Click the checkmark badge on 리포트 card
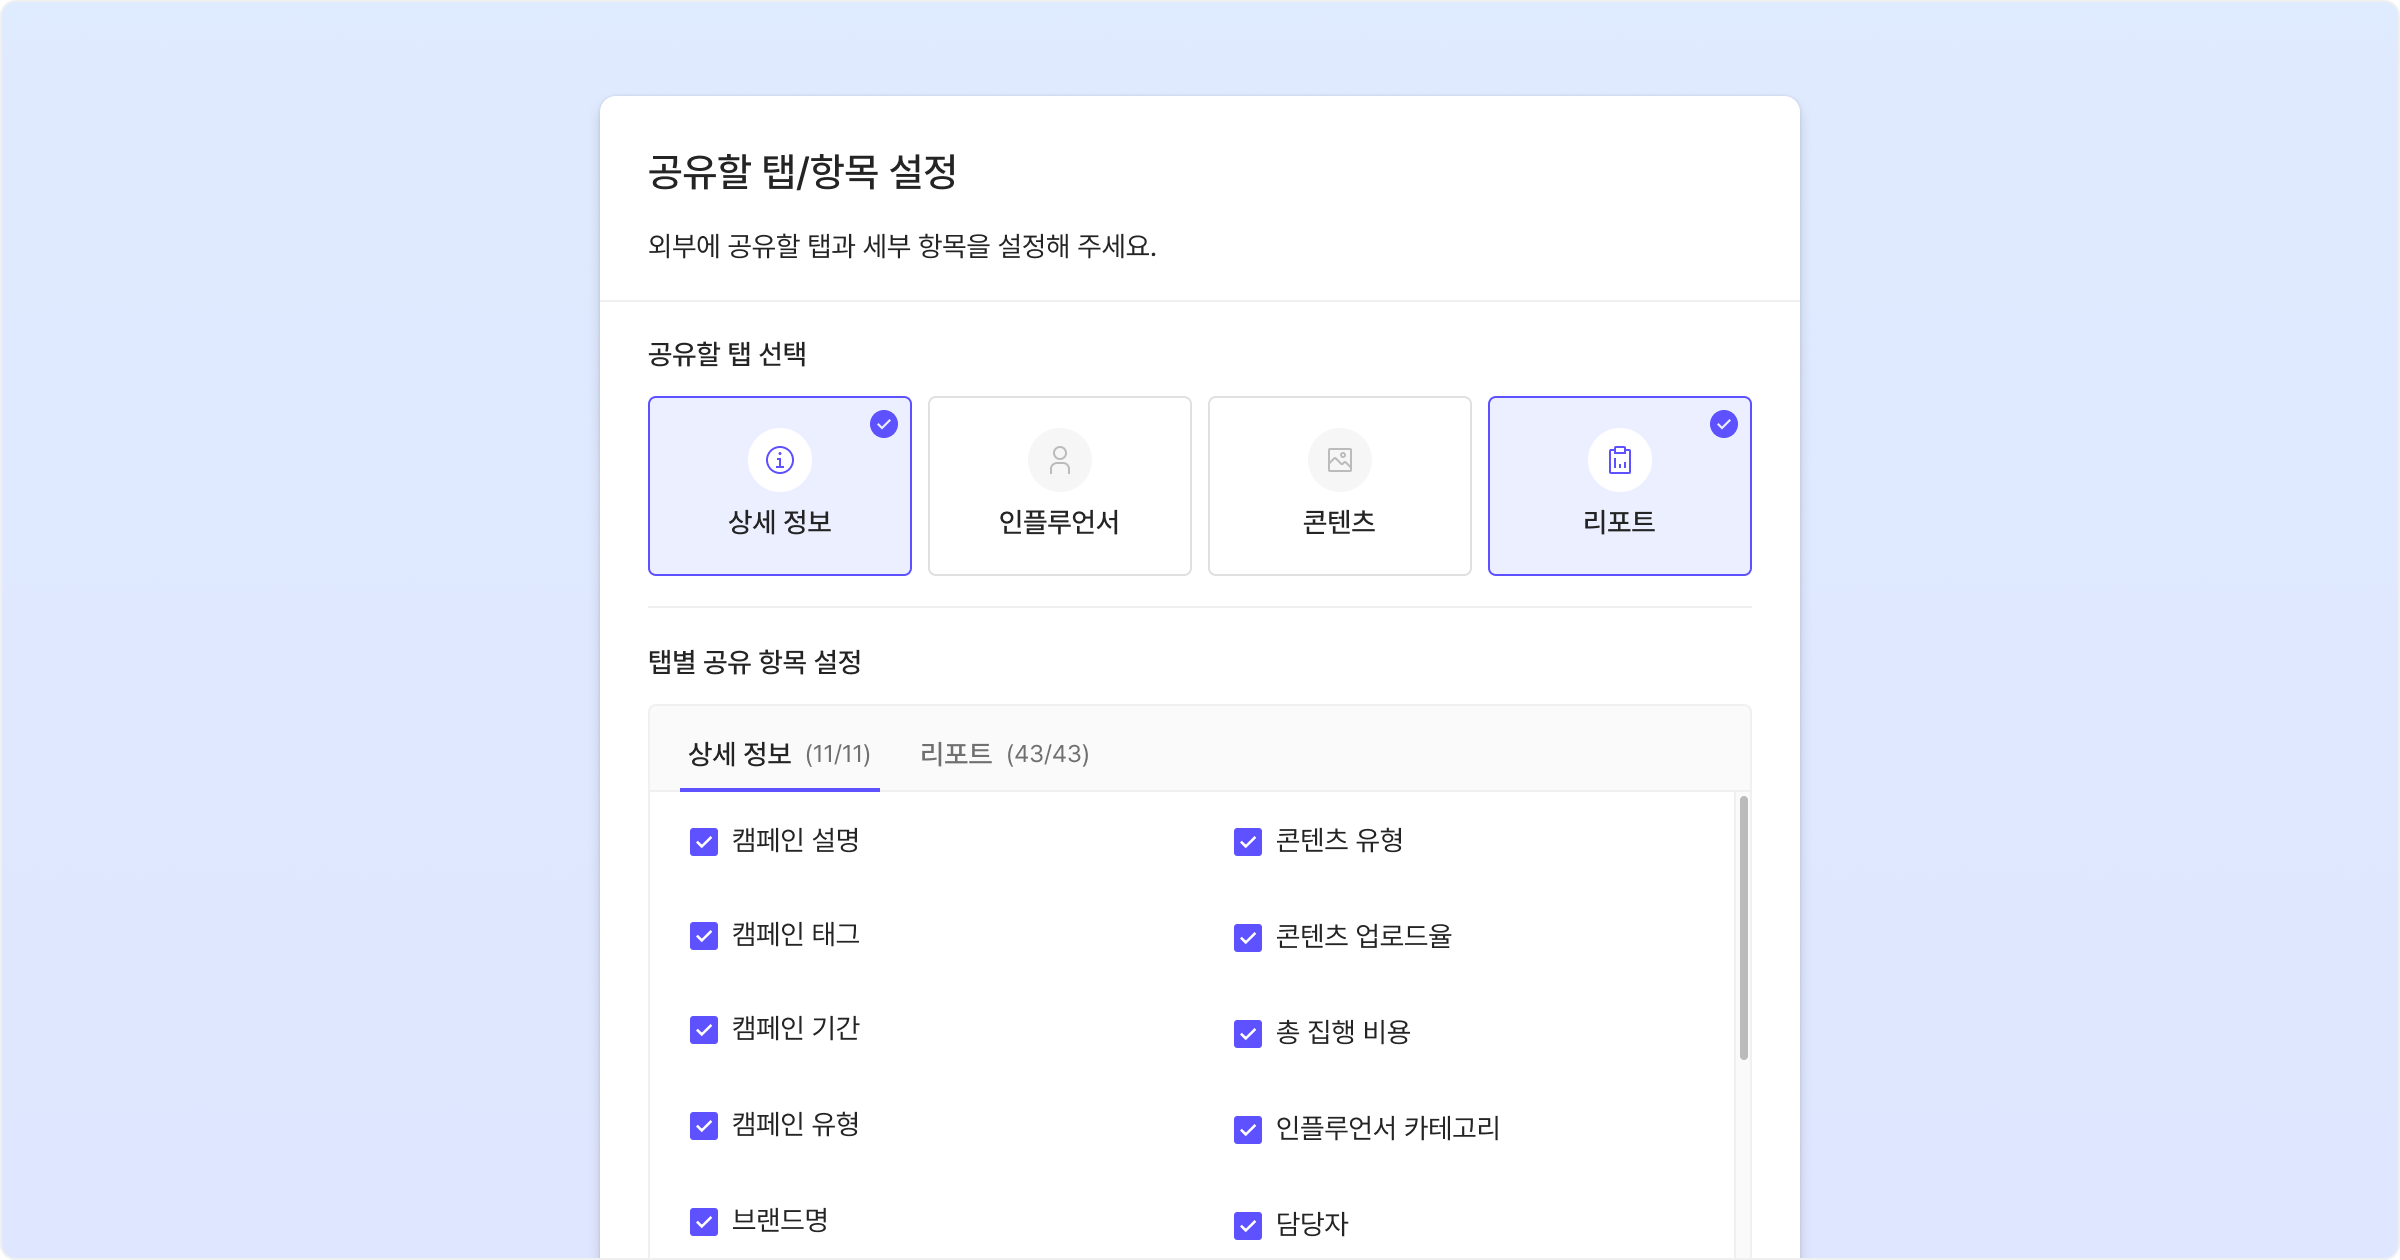 [x=1724, y=424]
